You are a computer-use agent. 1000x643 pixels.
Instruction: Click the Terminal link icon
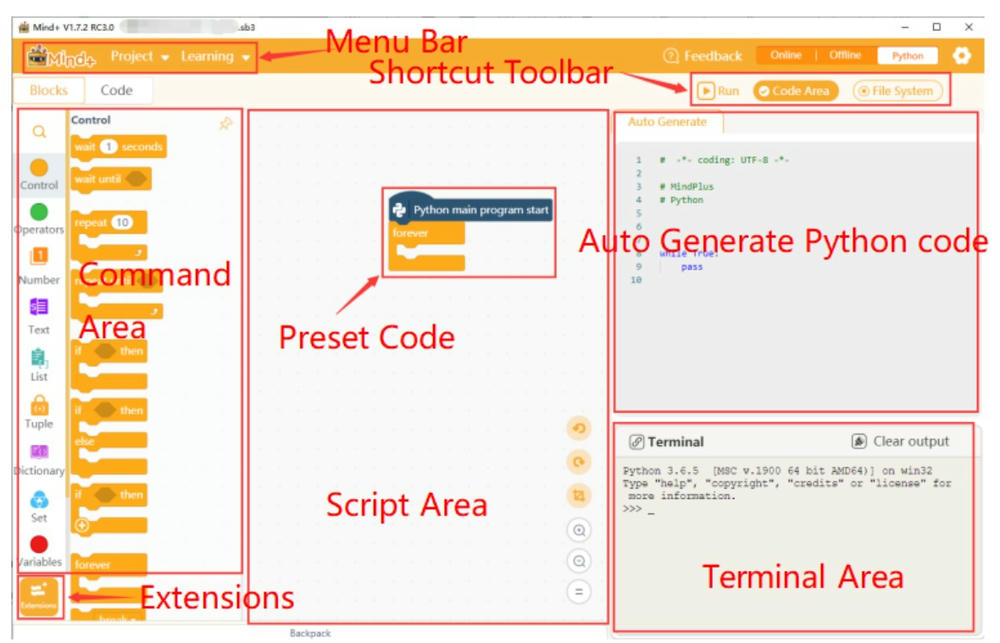tap(636, 442)
